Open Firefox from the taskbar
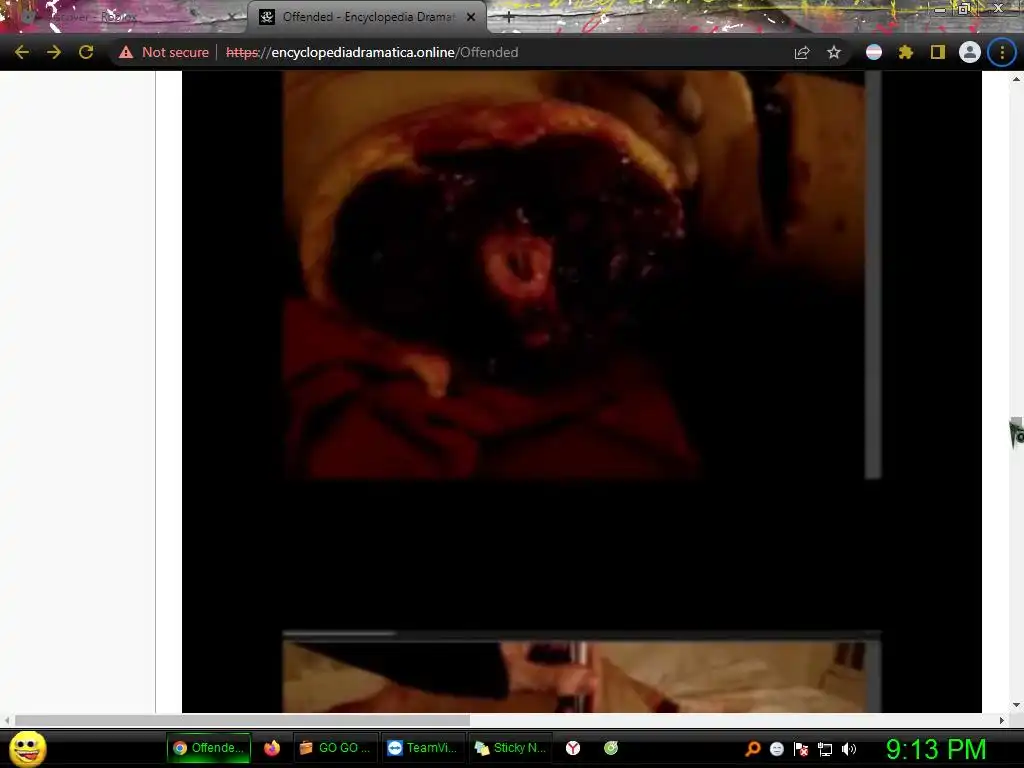The height and width of the screenshot is (768, 1024). 272,748
